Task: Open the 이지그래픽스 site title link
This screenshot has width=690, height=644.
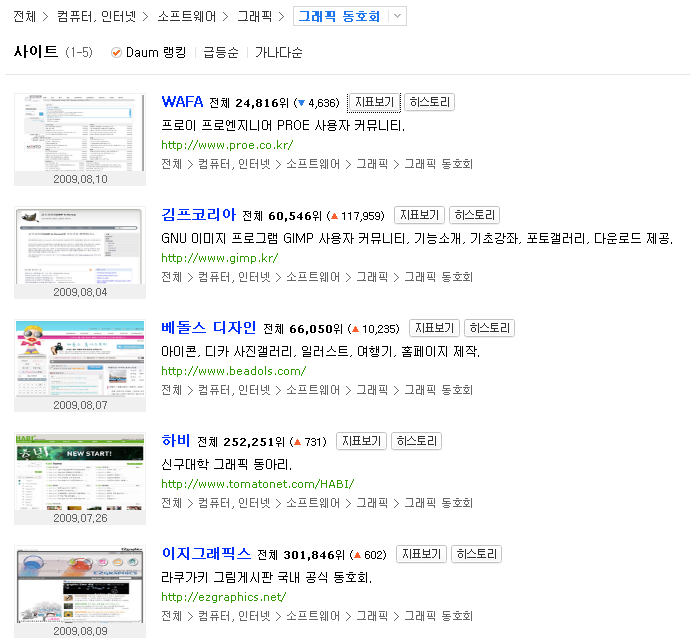Action: click(206, 554)
